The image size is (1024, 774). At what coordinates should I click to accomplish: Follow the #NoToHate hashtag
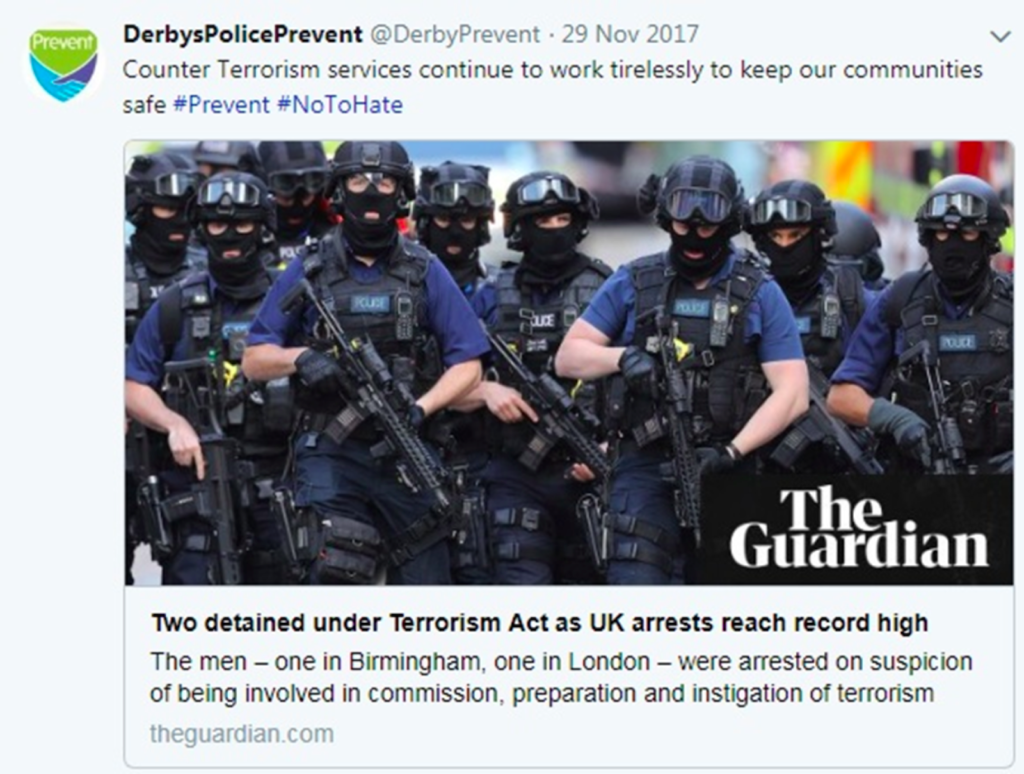click(340, 105)
